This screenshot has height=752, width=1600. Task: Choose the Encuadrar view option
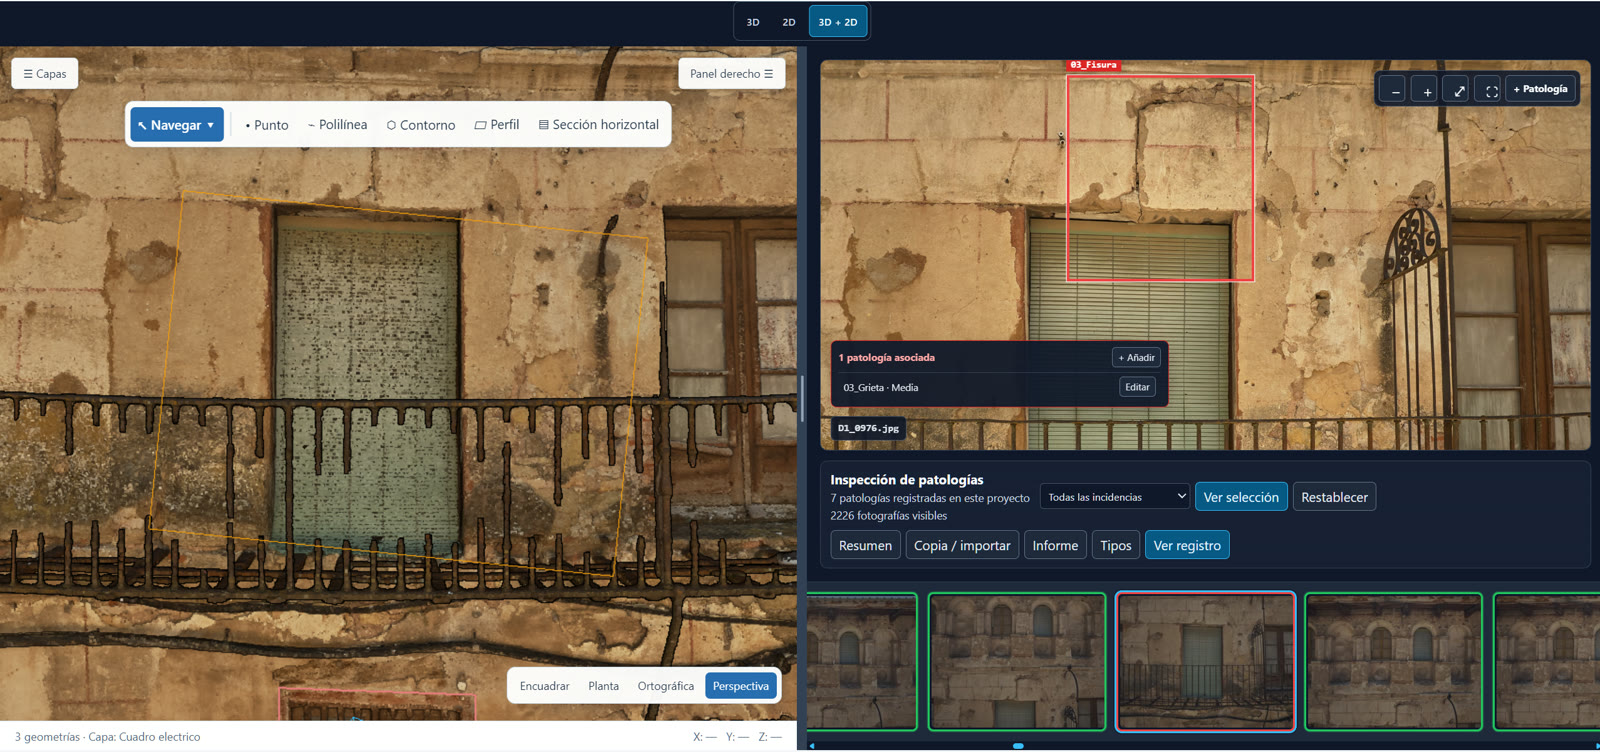pos(544,686)
